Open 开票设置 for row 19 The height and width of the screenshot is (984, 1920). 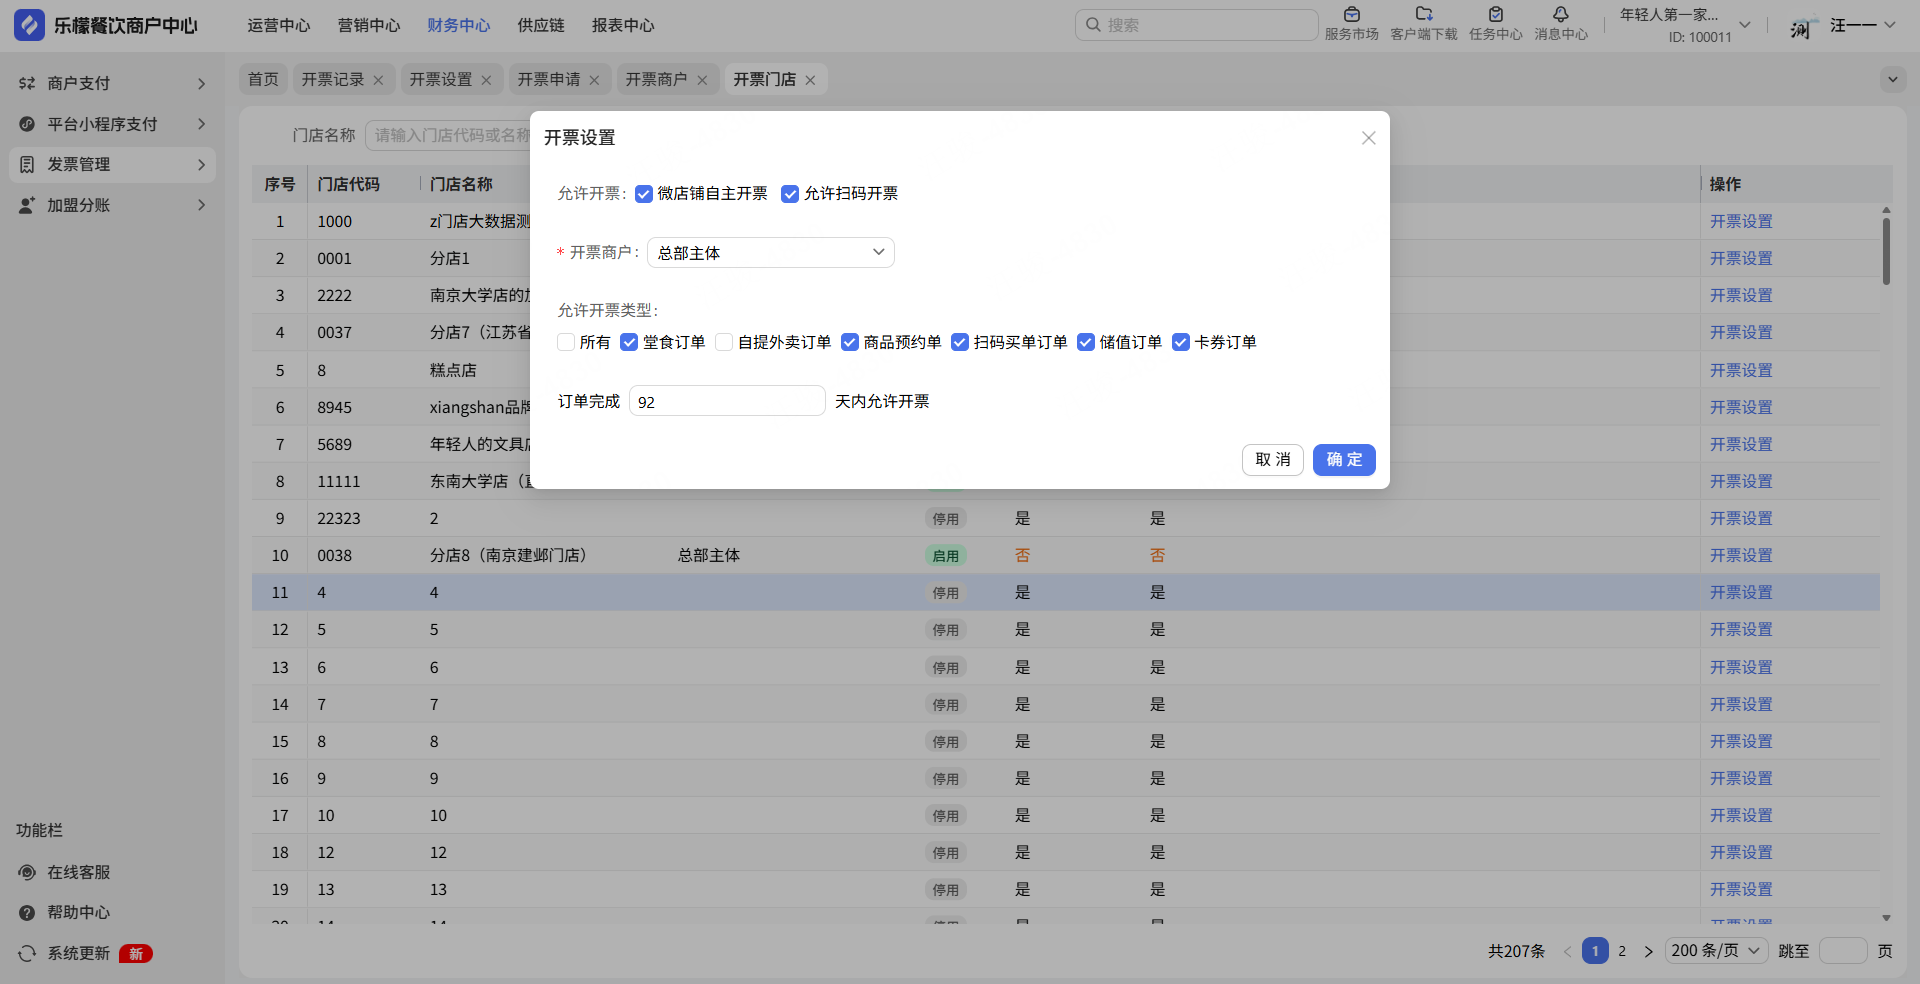(x=1741, y=889)
